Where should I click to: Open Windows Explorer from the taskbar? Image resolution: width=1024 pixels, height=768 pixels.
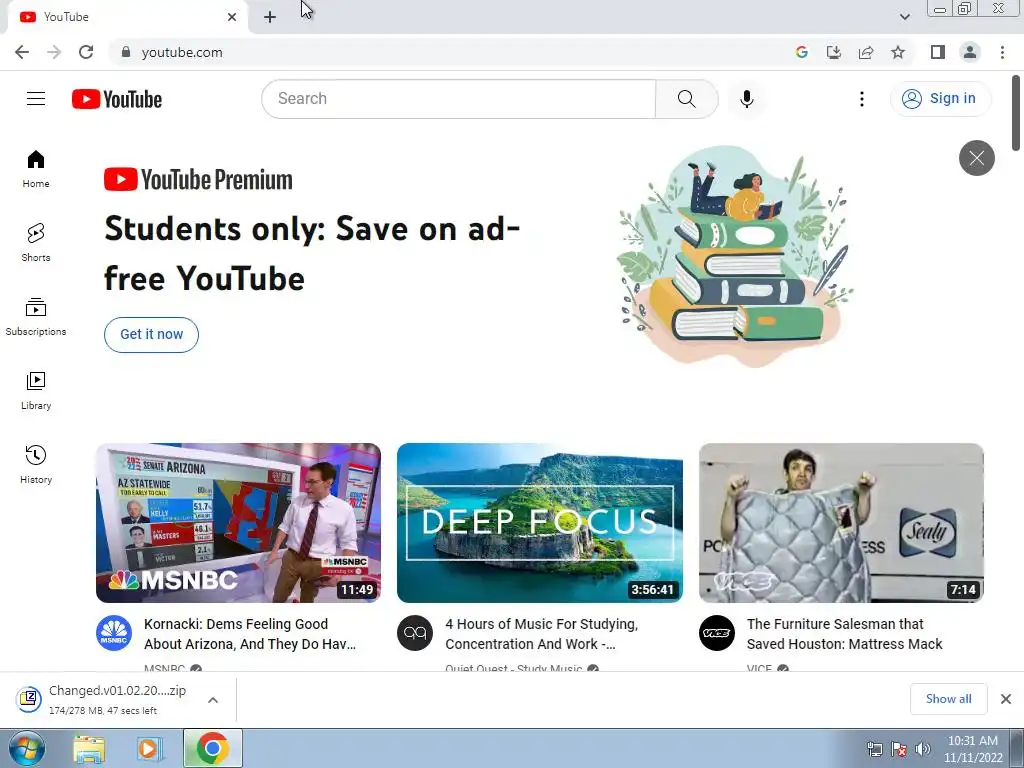89,748
